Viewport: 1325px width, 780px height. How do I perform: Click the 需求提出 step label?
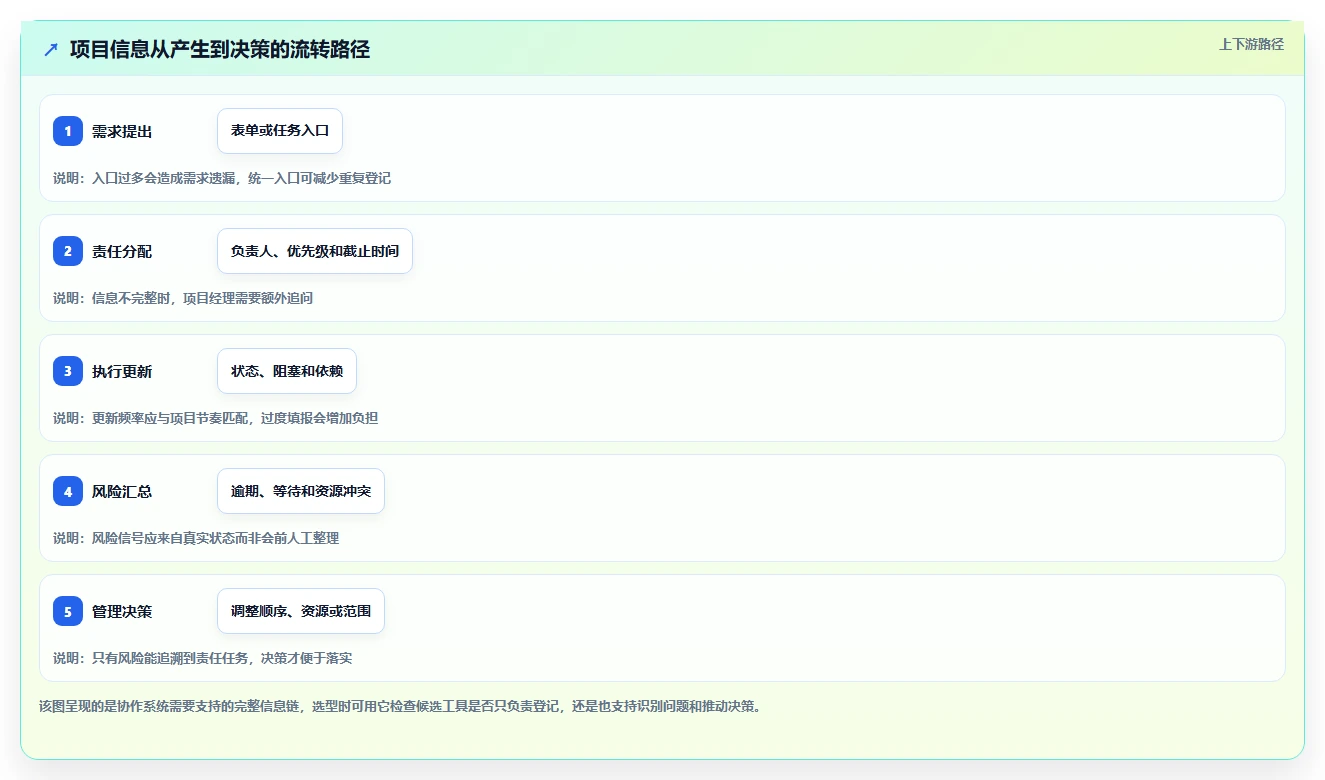click(122, 131)
